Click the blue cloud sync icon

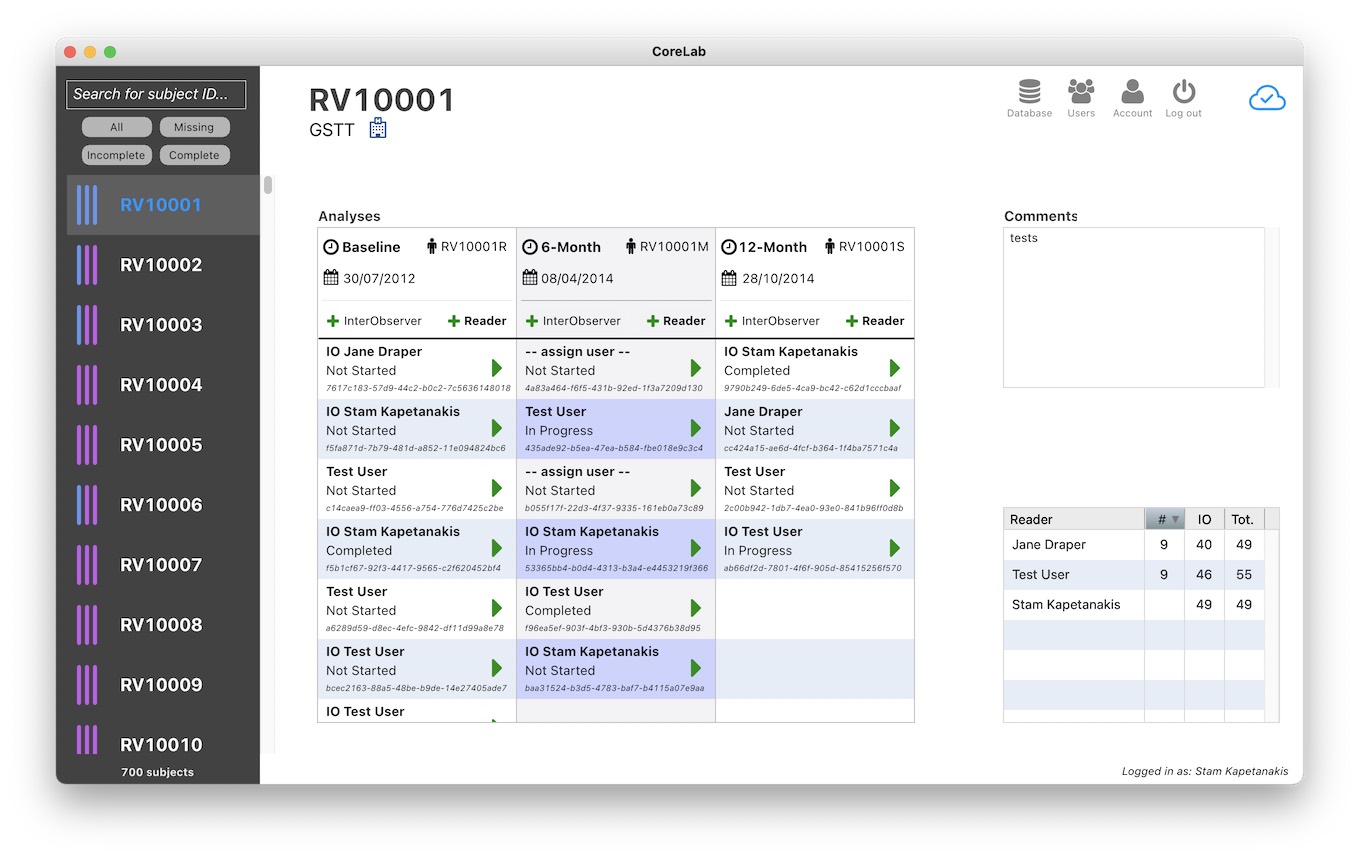coord(1267,98)
